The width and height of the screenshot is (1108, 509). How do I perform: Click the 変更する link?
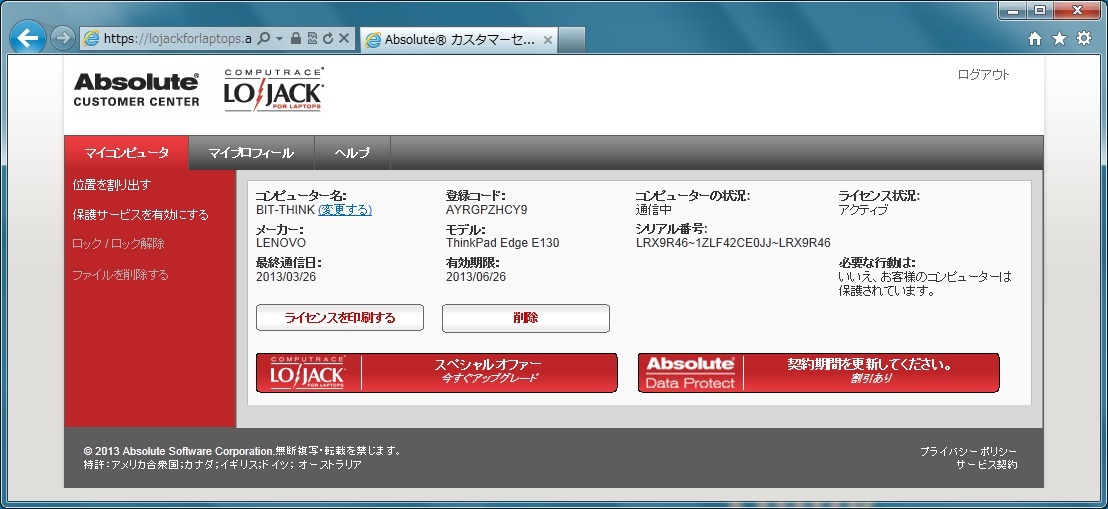(x=345, y=210)
